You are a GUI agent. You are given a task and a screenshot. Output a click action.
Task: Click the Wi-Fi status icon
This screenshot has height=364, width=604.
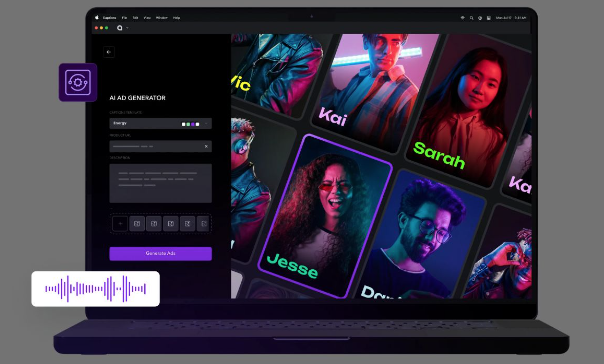[462, 18]
